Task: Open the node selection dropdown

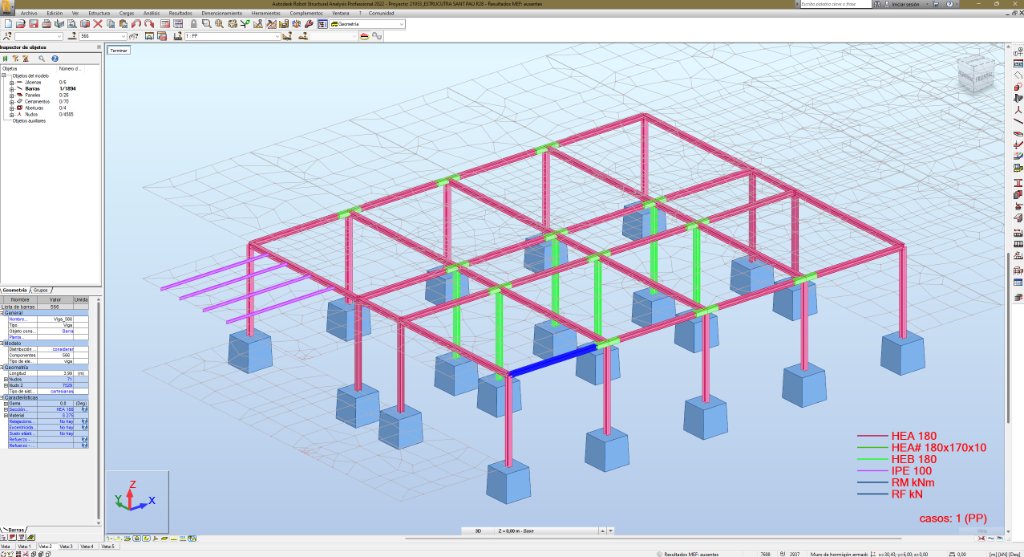Action: point(59,37)
